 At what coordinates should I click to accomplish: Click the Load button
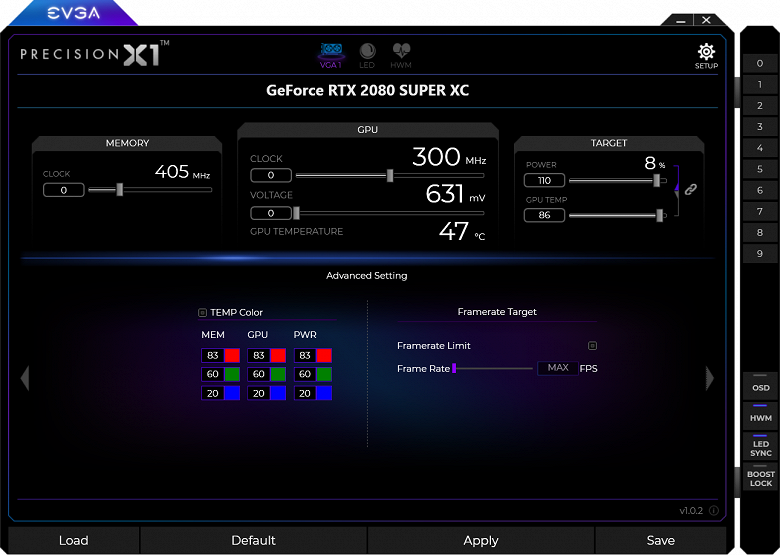[74, 540]
